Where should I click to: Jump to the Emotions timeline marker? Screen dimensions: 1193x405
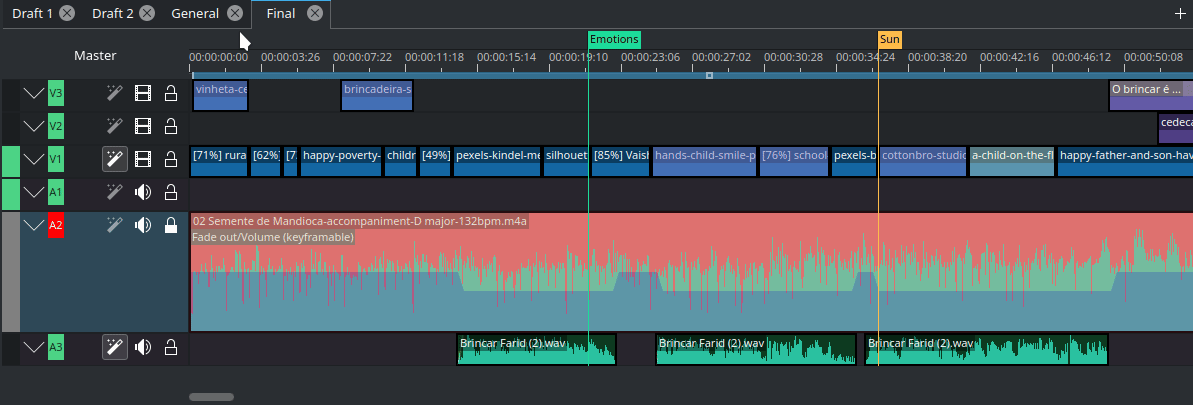(613, 40)
